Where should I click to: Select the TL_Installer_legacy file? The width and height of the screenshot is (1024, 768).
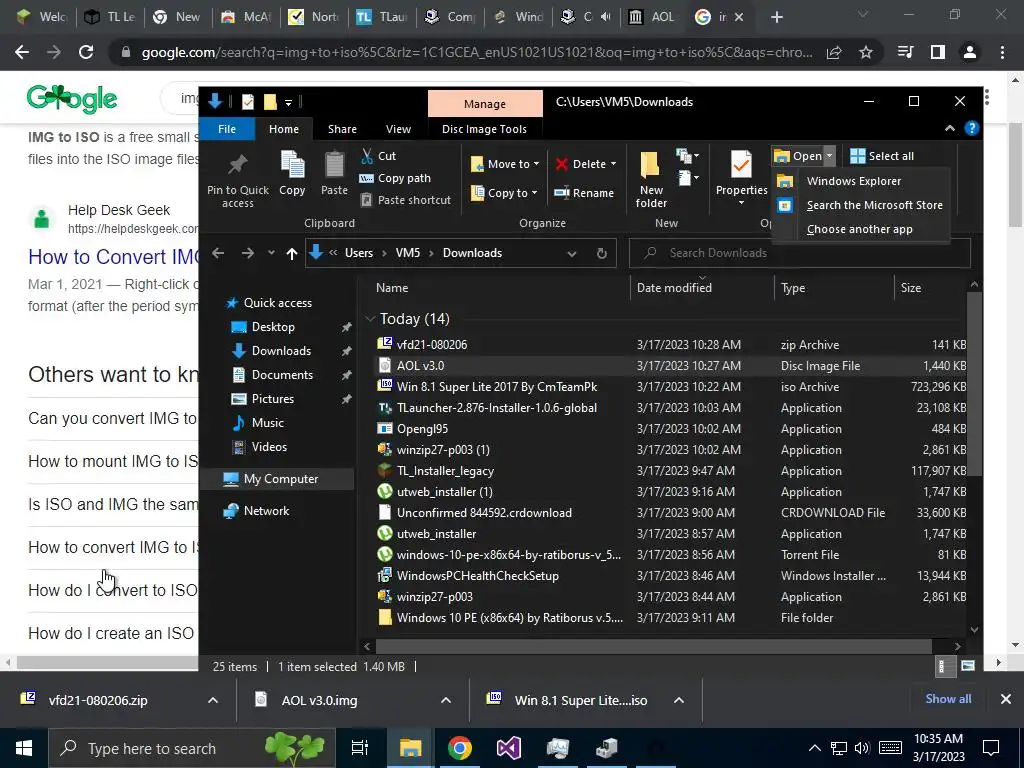(445, 471)
